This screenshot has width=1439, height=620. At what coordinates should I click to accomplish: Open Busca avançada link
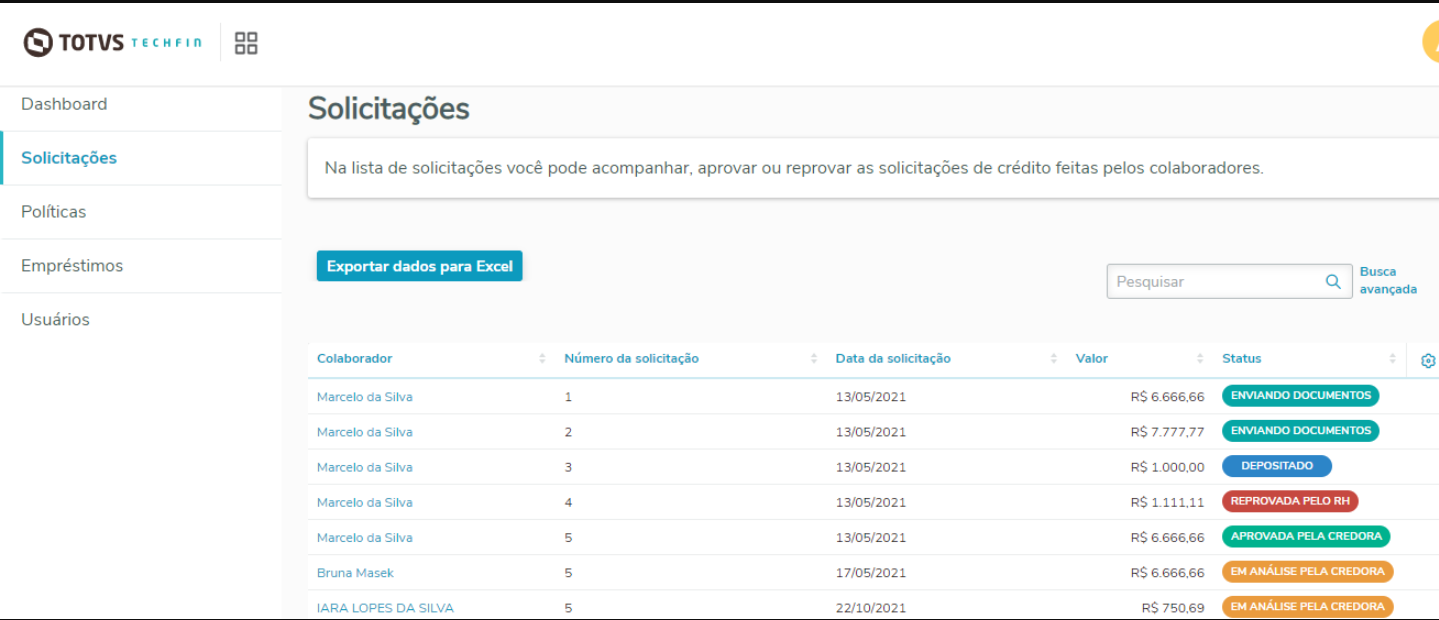point(1388,281)
